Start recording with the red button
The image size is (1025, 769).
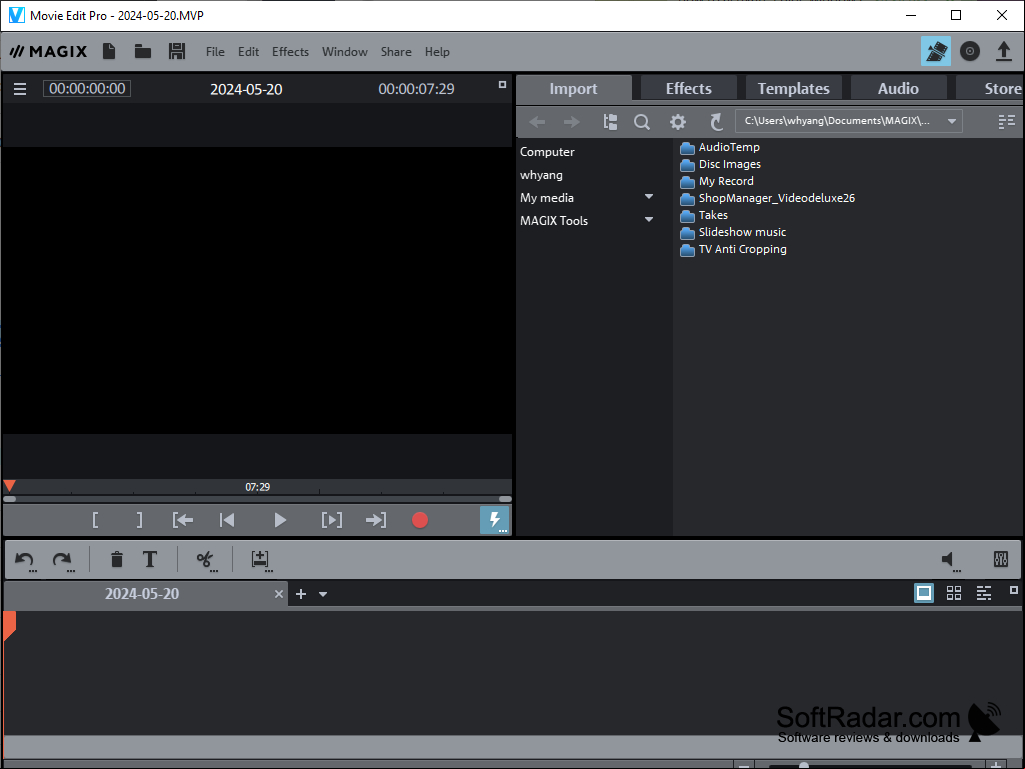tap(420, 520)
